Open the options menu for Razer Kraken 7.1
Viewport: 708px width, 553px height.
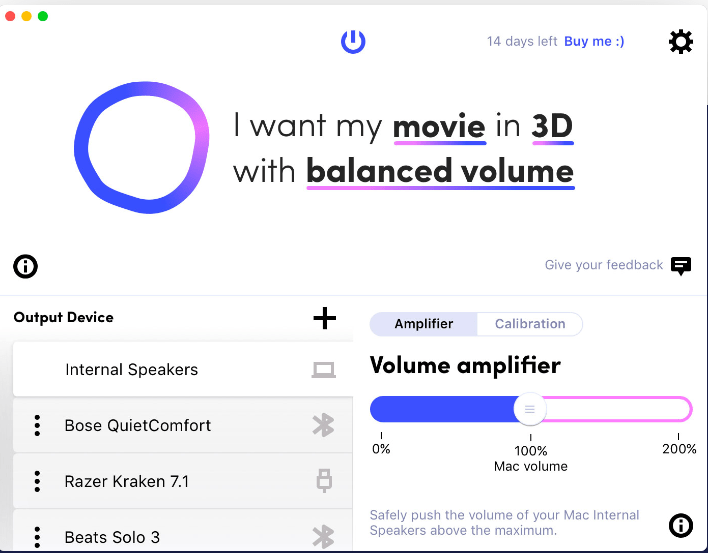[x=37, y=481]
